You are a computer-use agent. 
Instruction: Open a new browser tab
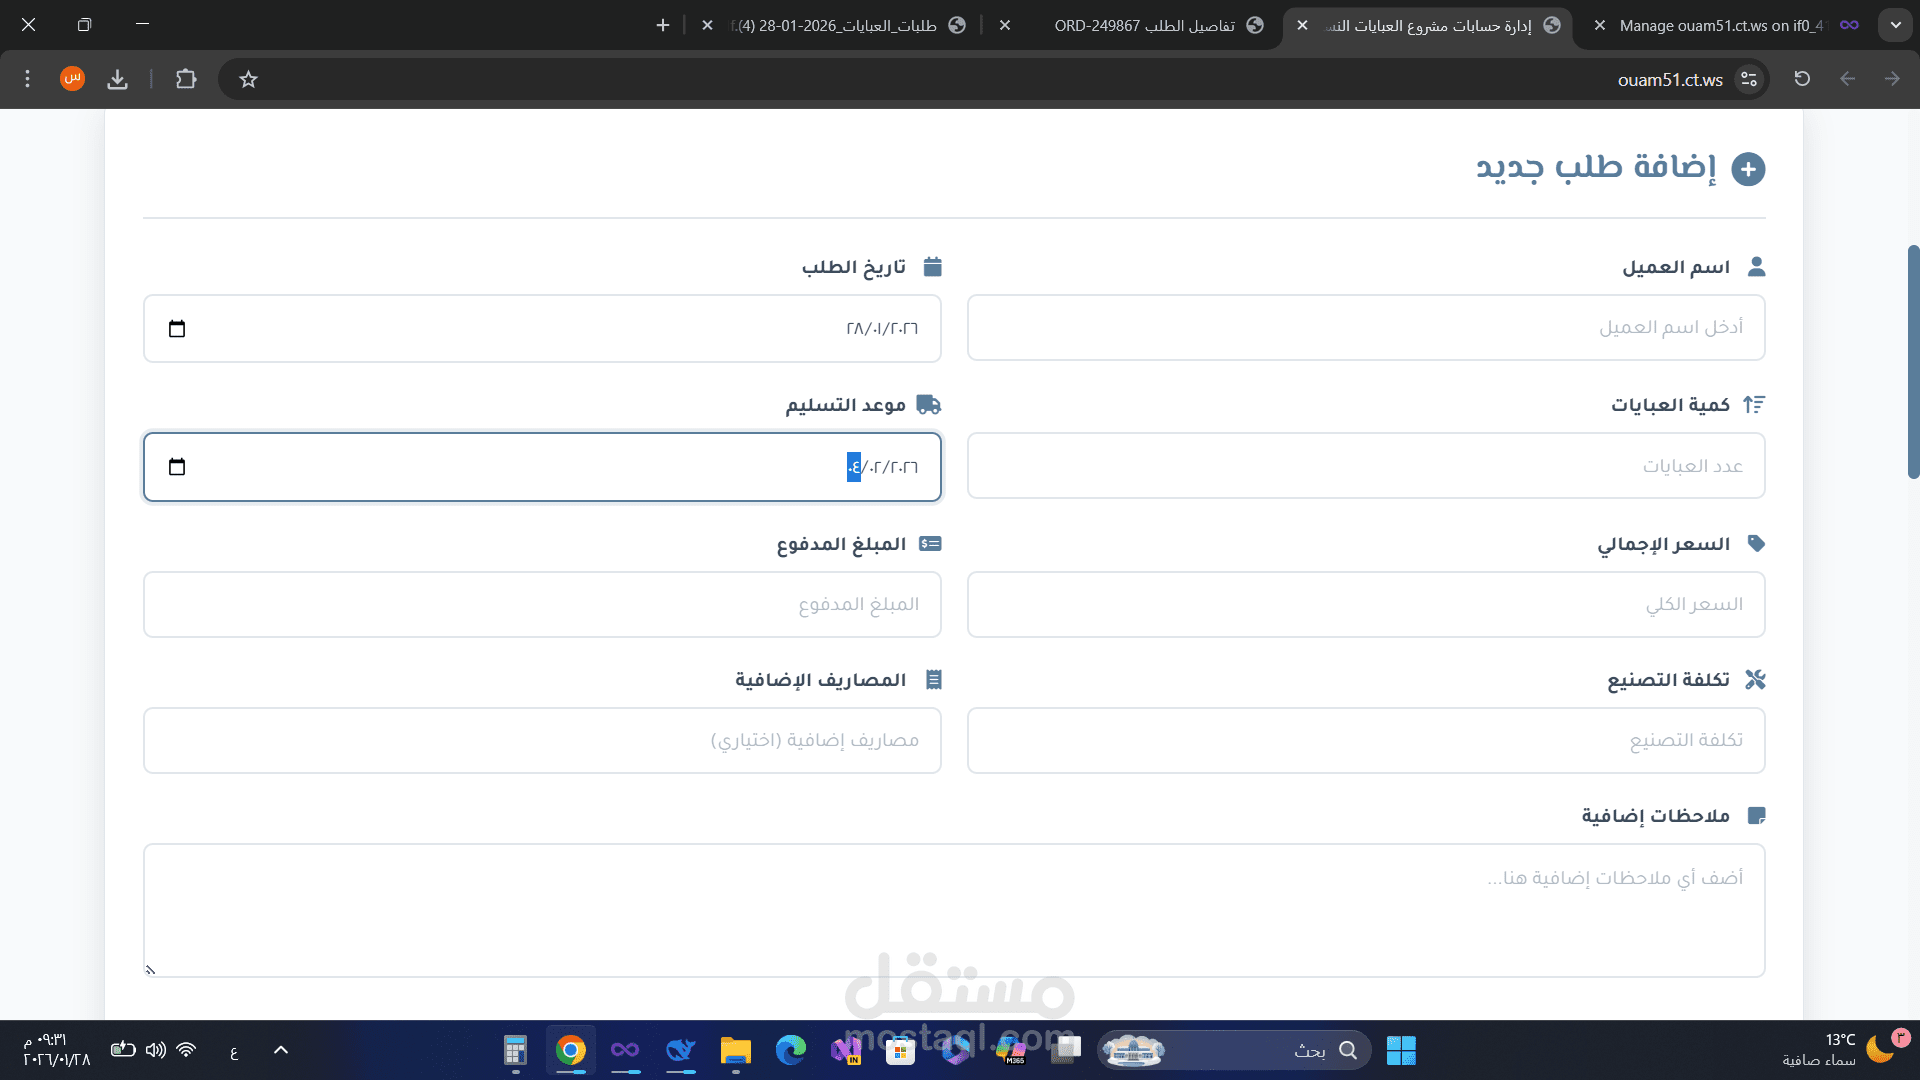663,25
